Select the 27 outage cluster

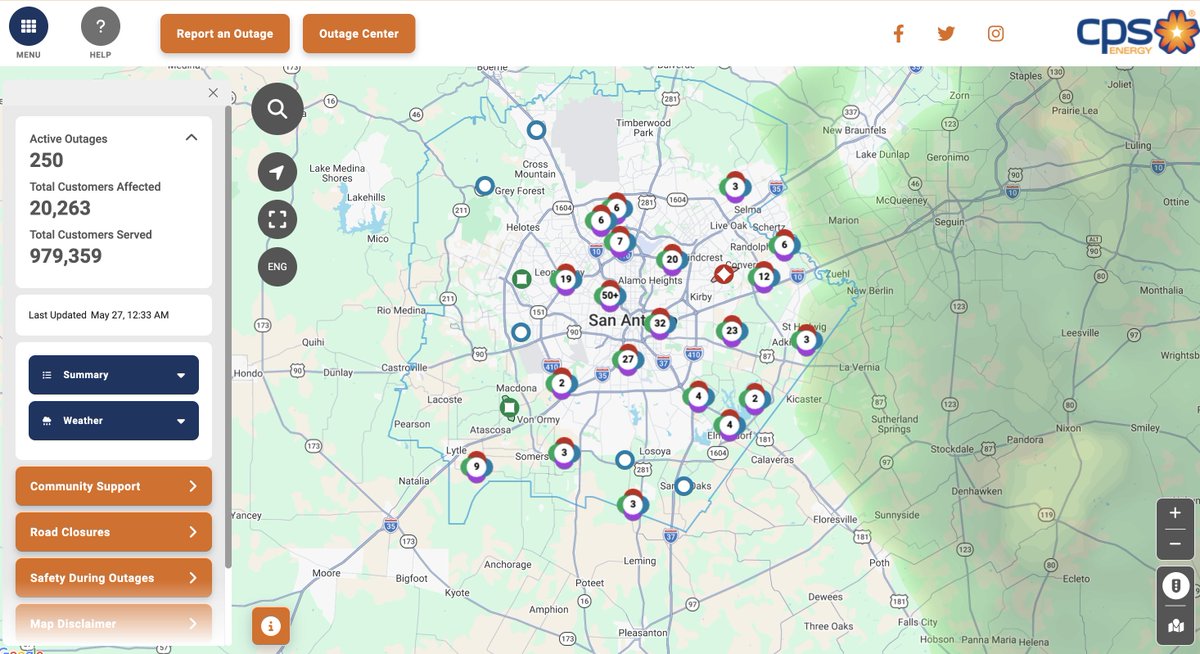[x=627, y=359]
